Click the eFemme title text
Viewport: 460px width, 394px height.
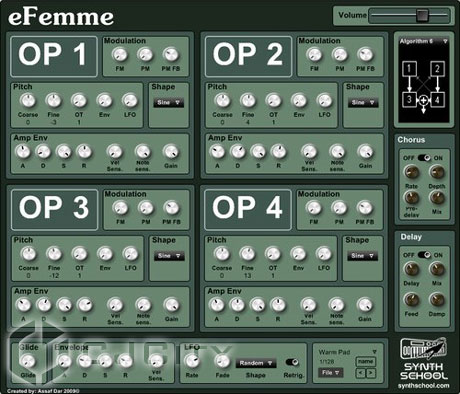click(x=61, y=17)
